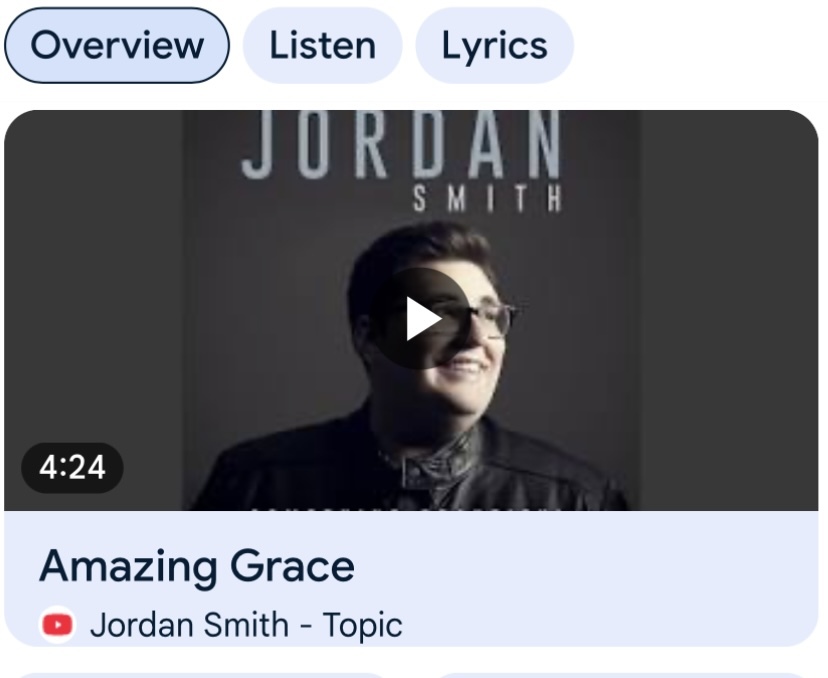Open the Amazing Grace title link
Image resolution: width=828 pixels, height=678 pixels.
tap(197, 566)
